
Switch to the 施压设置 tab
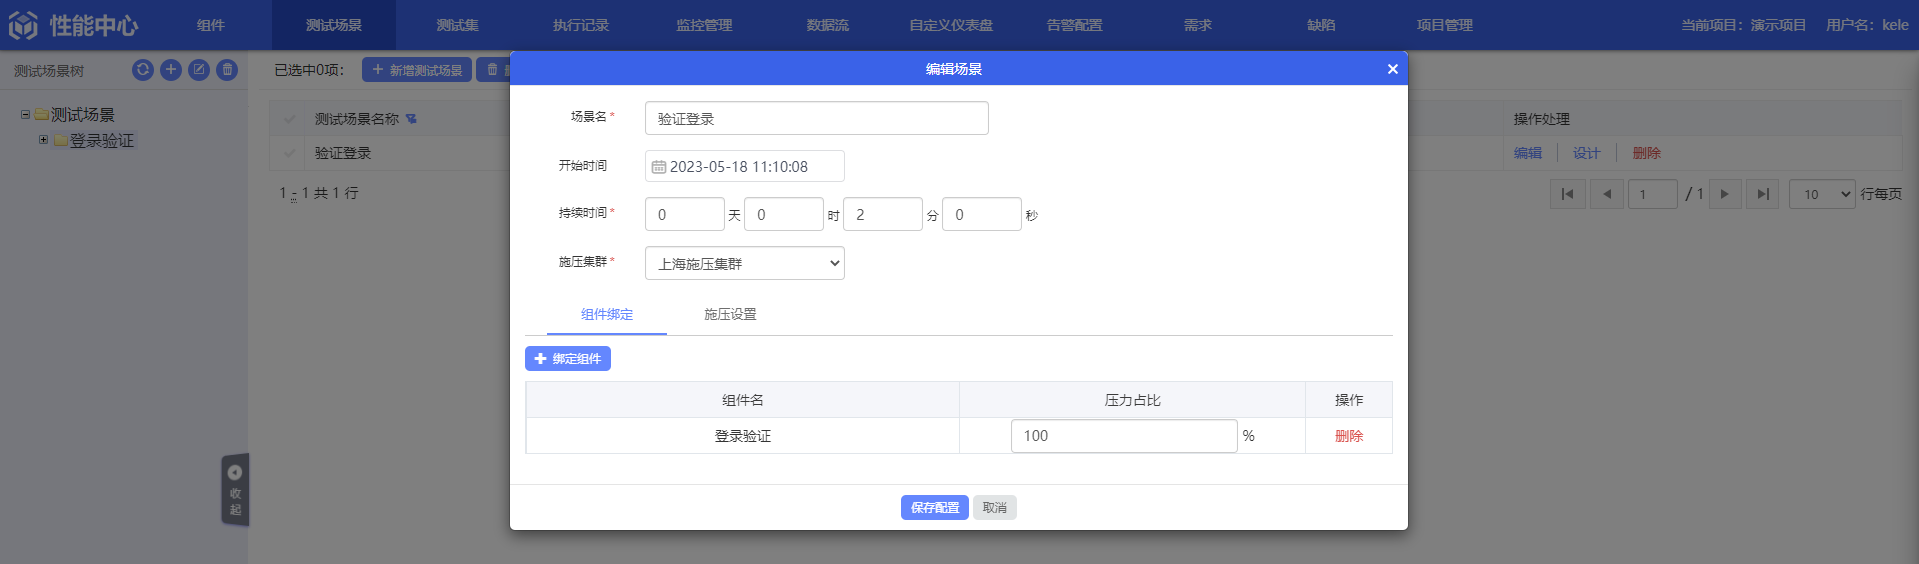730,314
